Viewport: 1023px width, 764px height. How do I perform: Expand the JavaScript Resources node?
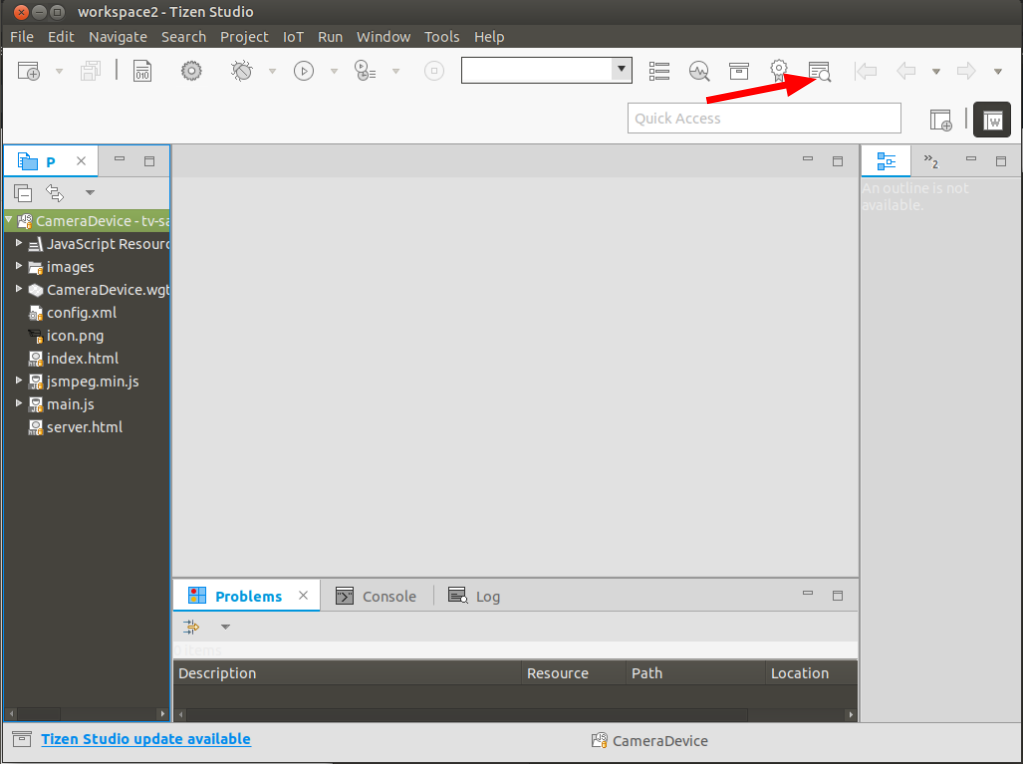19,243
